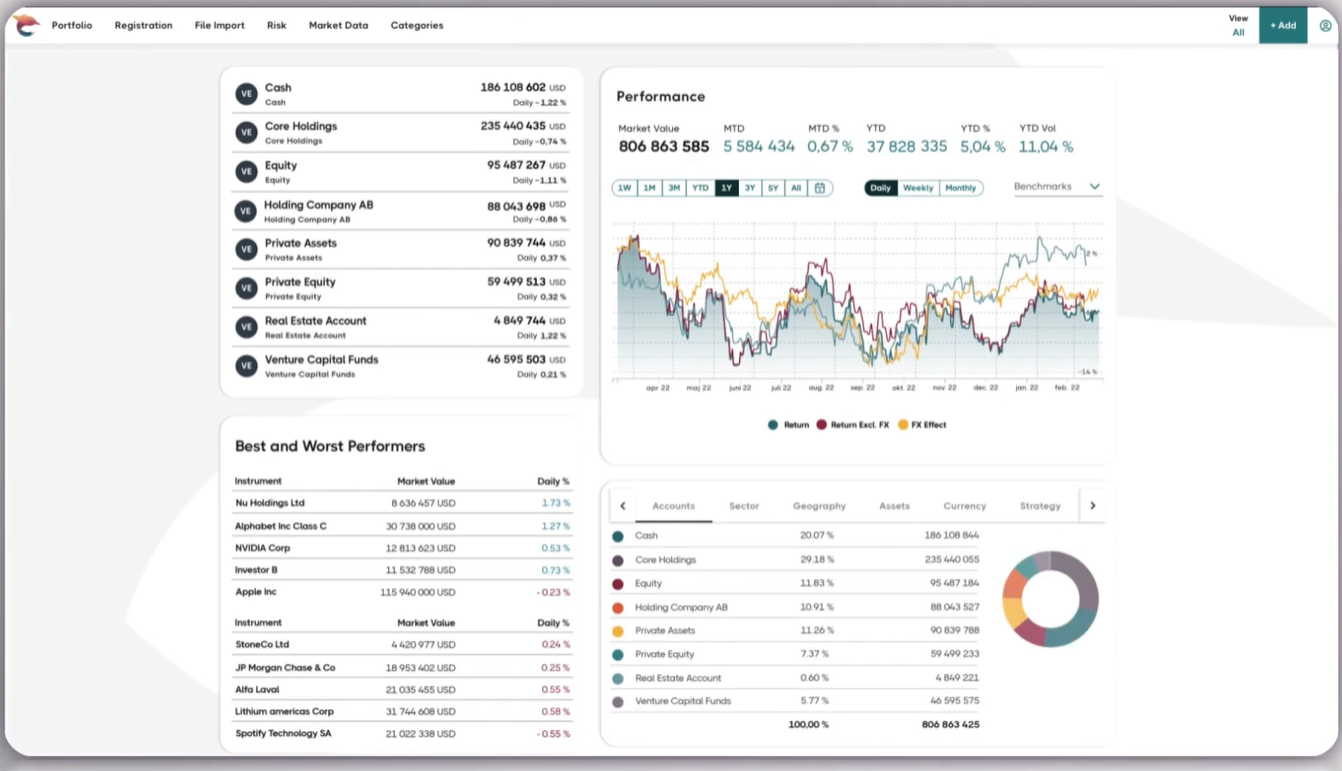Select the 3Y time range

(x=750, y=188)
